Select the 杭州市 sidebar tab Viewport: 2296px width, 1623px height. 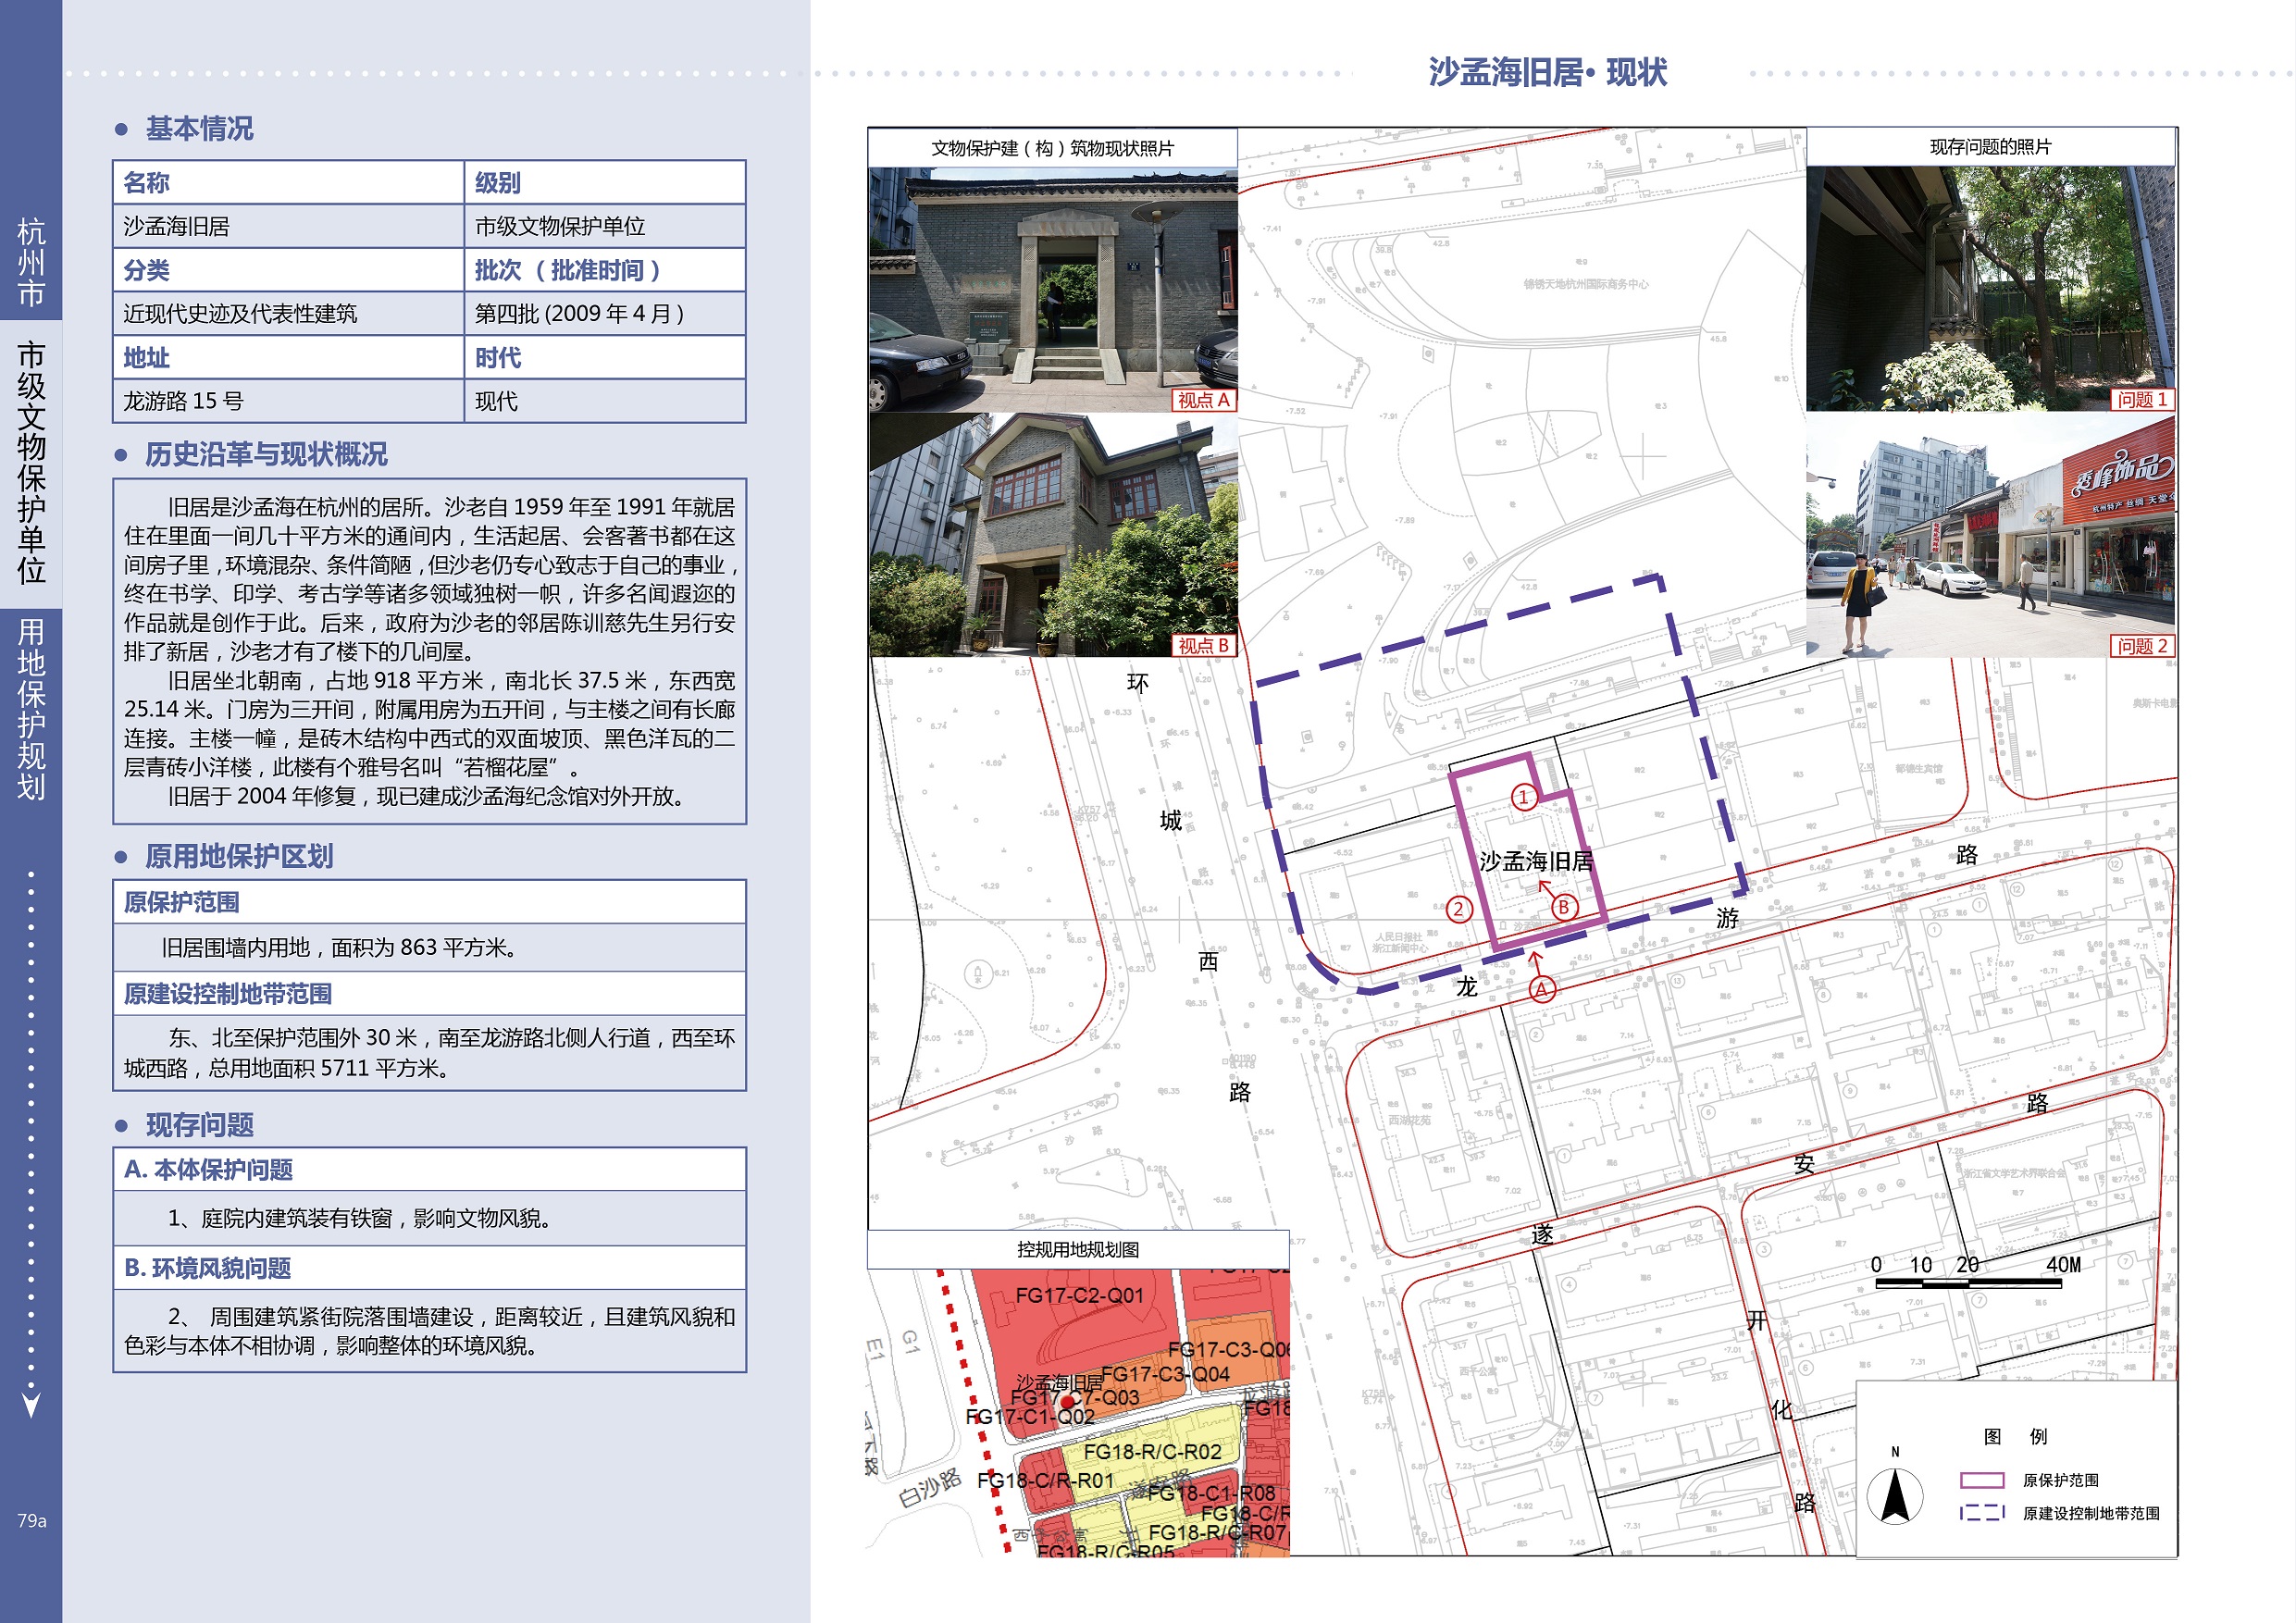click(x=31, y=262)
